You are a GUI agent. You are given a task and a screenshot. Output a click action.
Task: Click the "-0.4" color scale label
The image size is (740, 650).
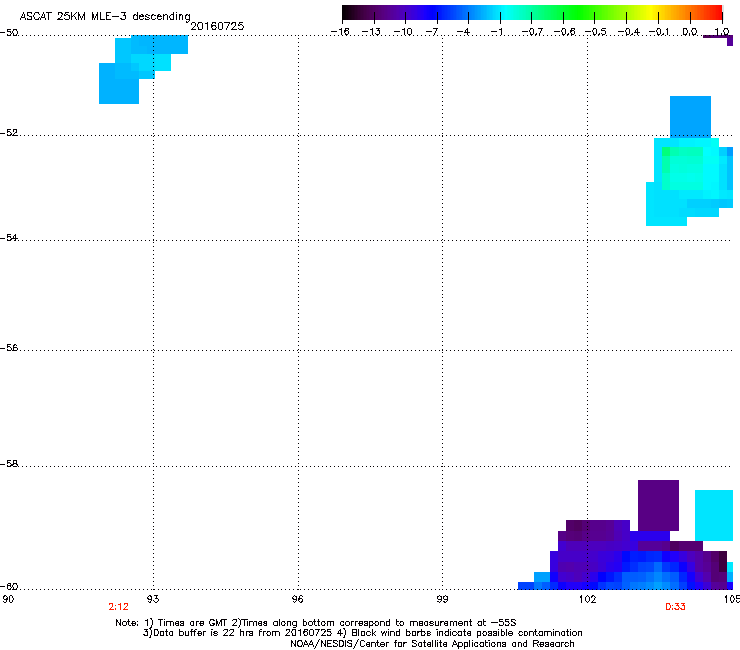[629, 32]
